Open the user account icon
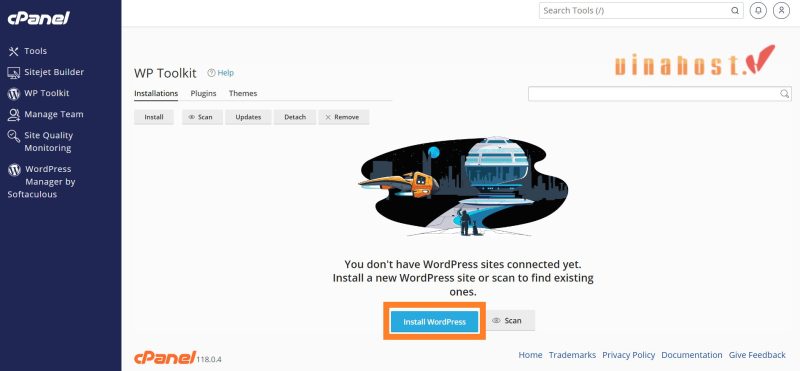Image resolution: width=800 pixels, height=371 pixels. 781,10
